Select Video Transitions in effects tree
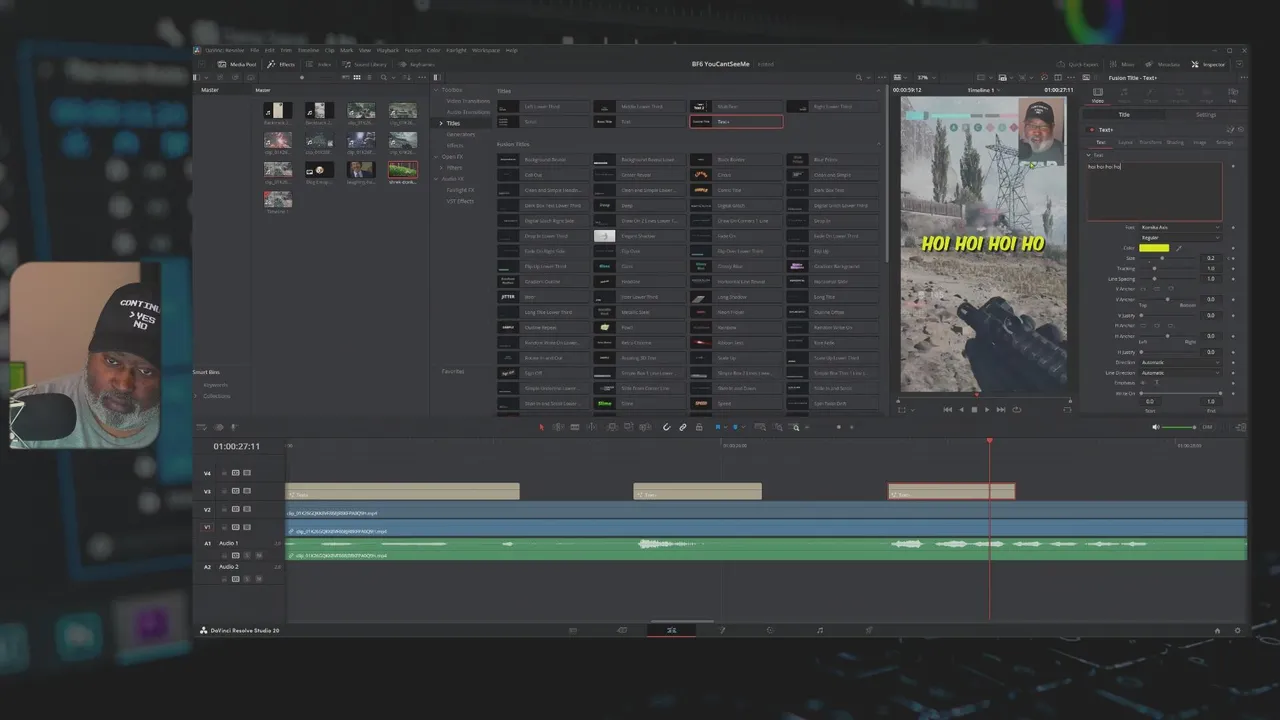The height and width of the screenshot is (720, 1280). coord(468,101)
